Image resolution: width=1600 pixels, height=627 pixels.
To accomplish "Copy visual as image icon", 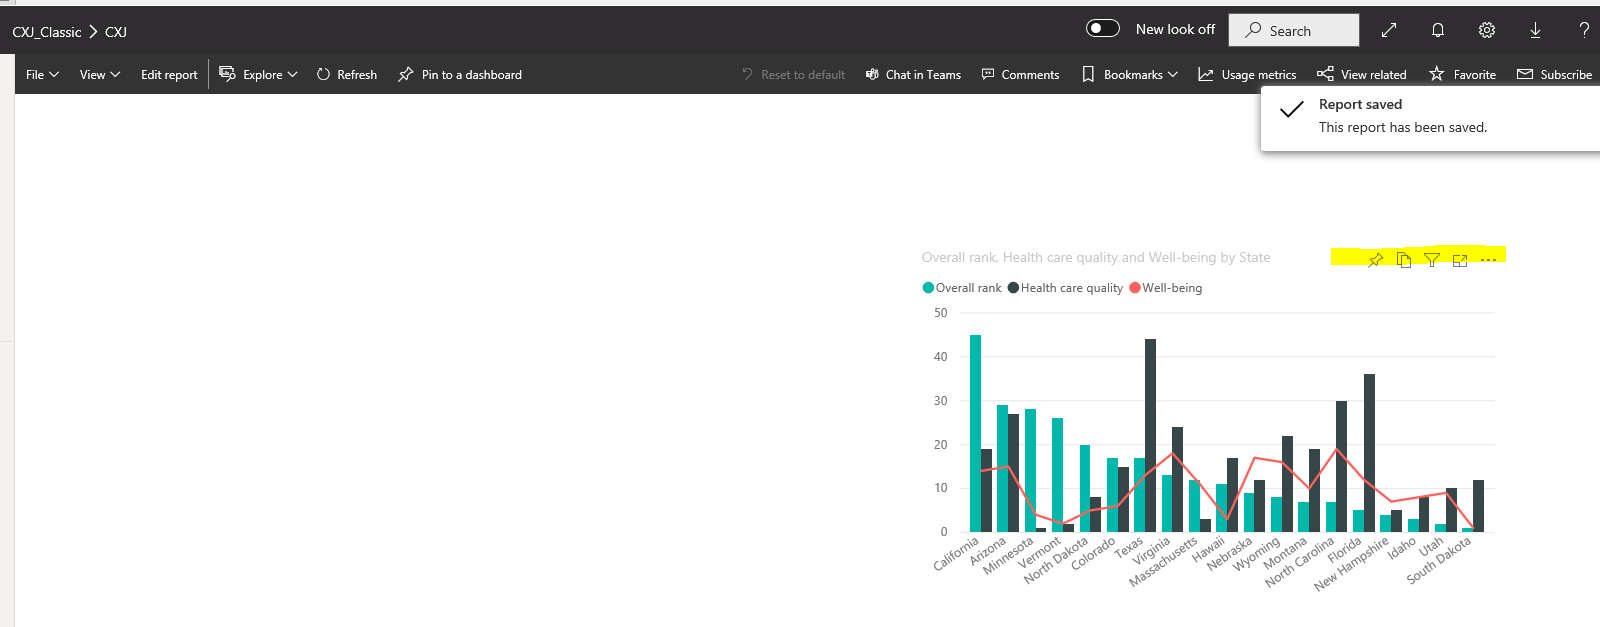I will point(1404,260).
